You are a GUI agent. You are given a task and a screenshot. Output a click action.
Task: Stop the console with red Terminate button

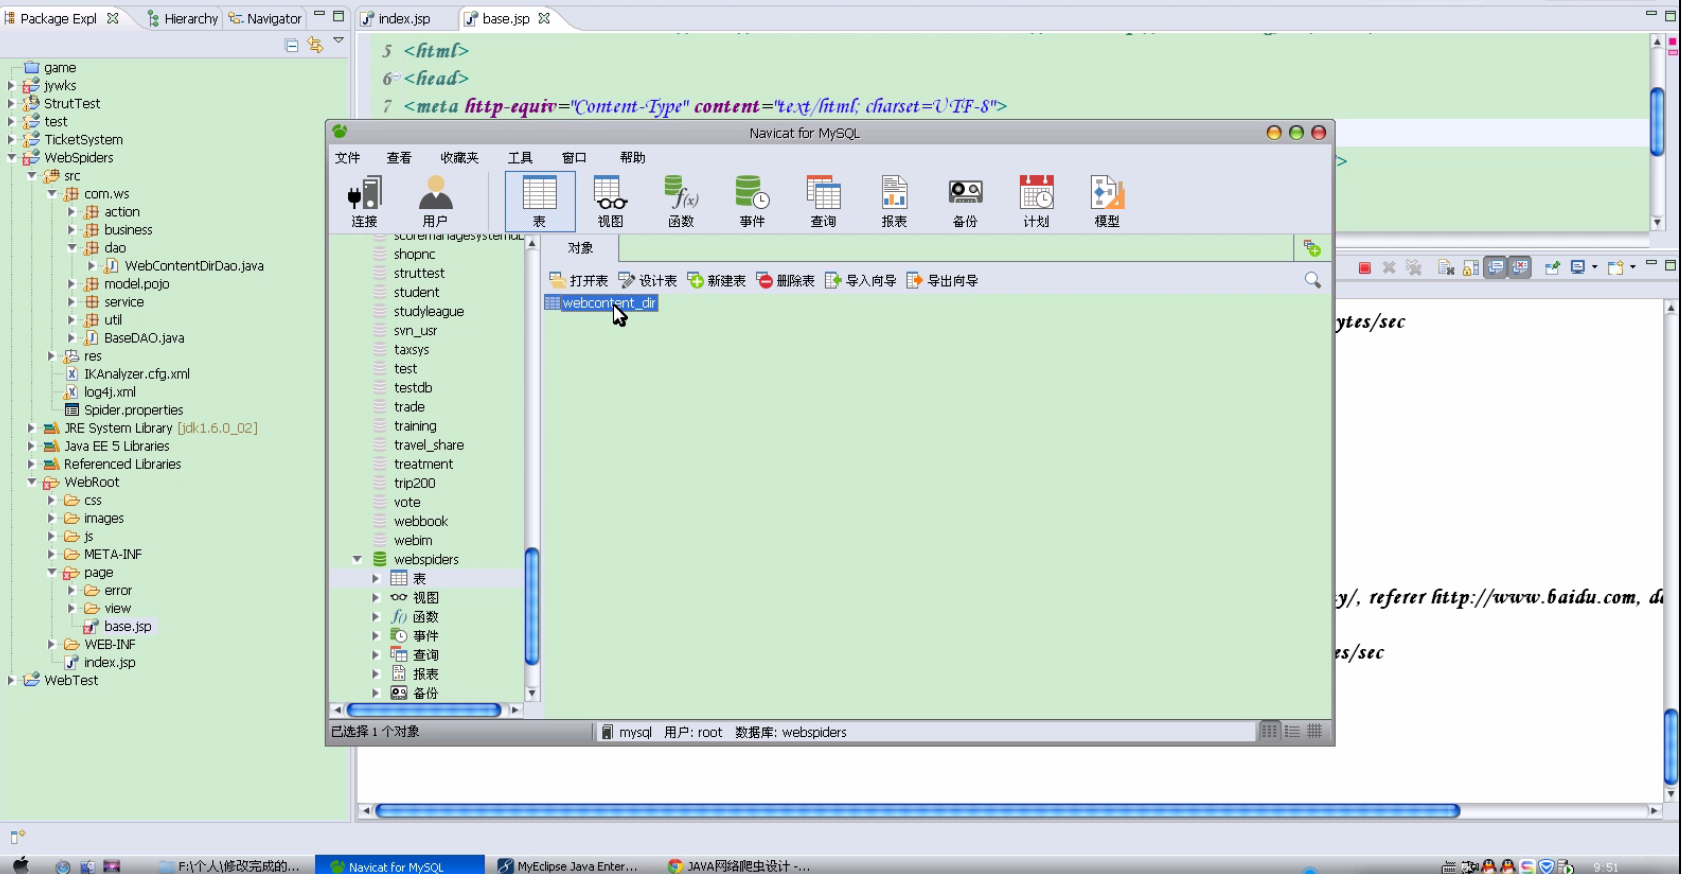coord(1364,268)
